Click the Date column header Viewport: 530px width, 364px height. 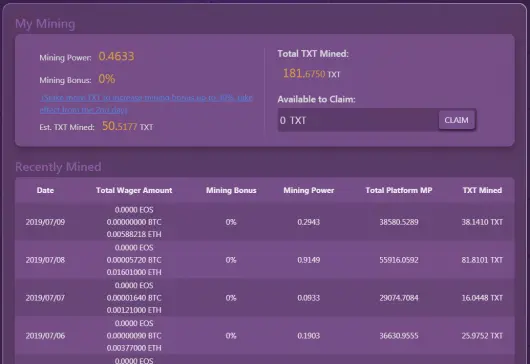pyautogui.click(x=45, y=190)
